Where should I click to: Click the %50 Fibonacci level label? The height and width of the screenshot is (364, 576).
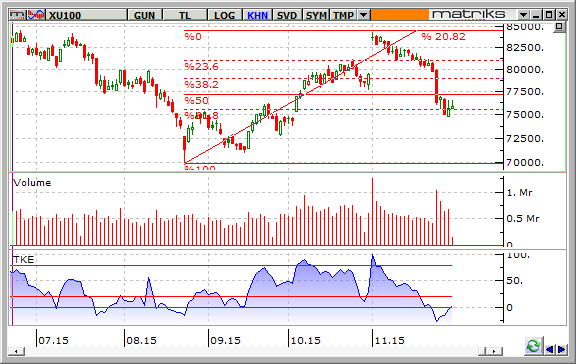pyautogui.click(x=197, y=100)
